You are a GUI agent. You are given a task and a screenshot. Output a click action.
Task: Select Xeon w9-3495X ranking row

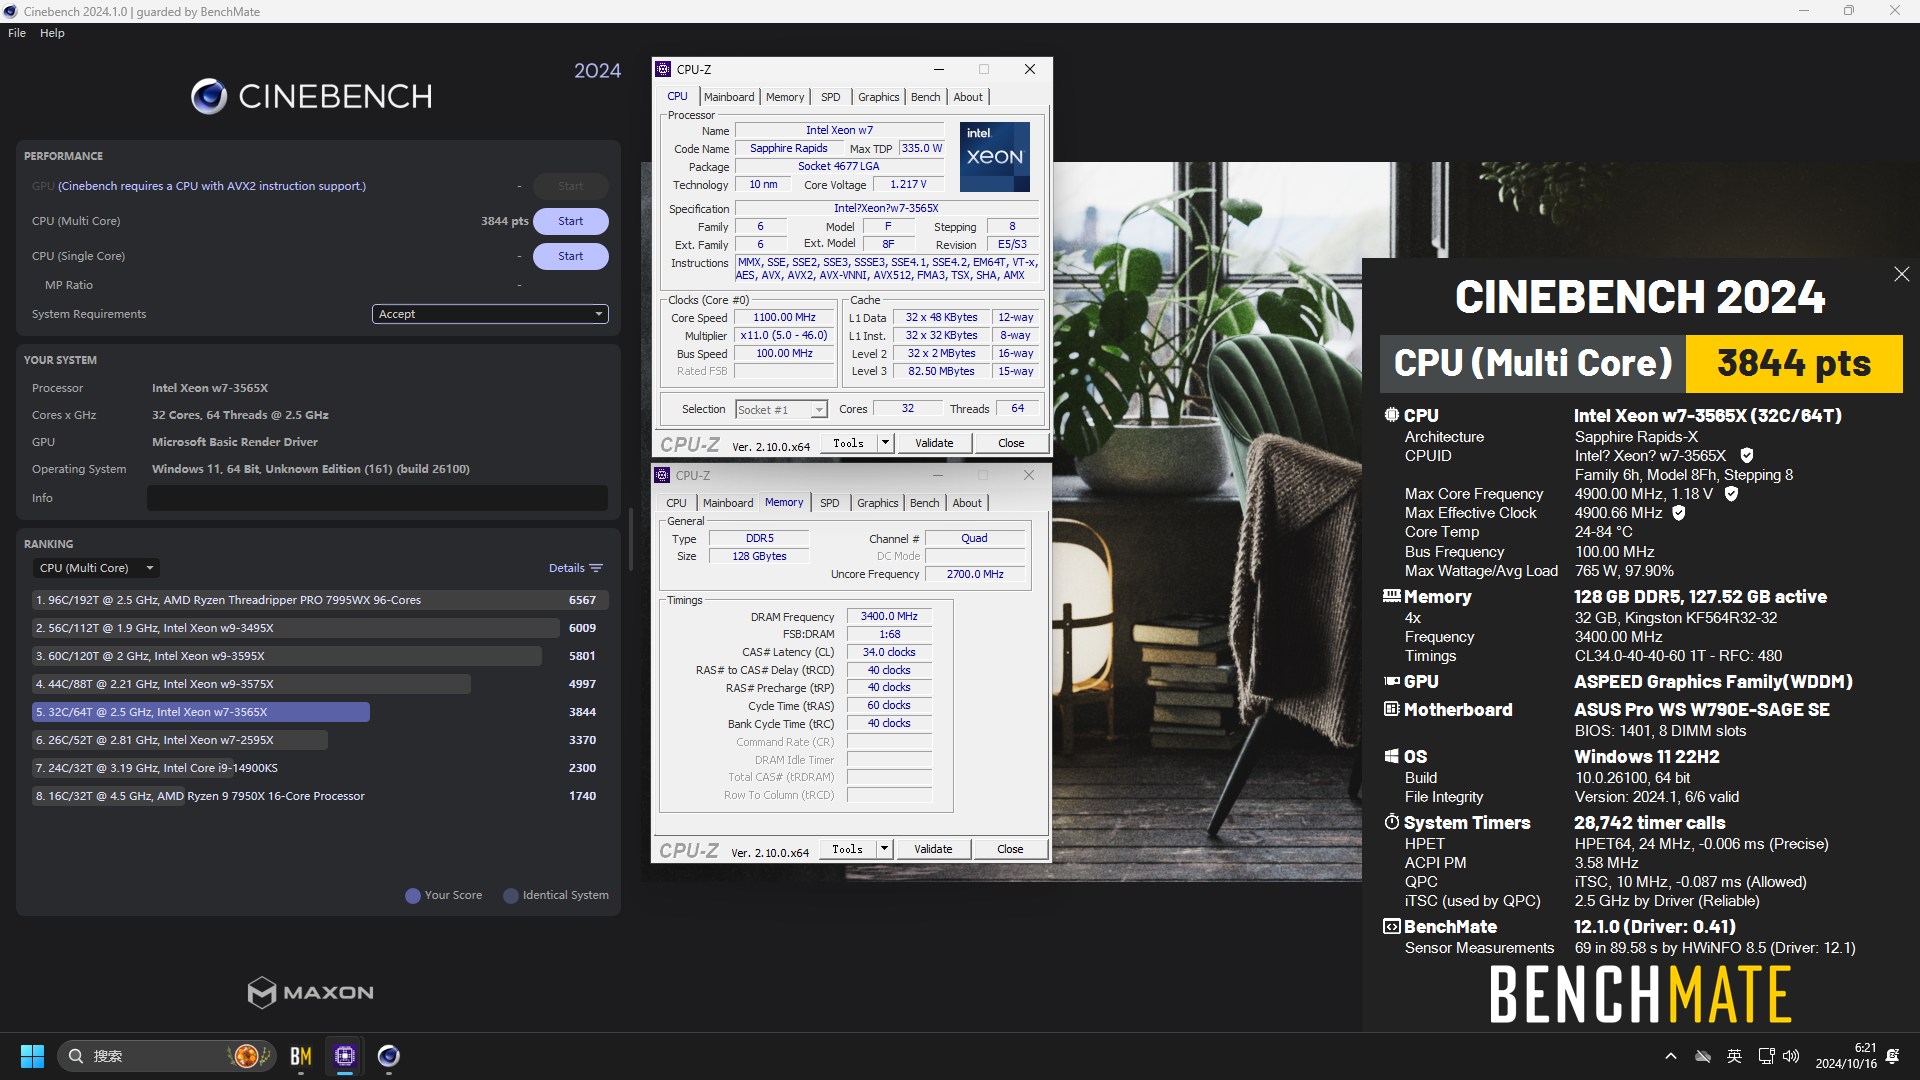point(318,628)
